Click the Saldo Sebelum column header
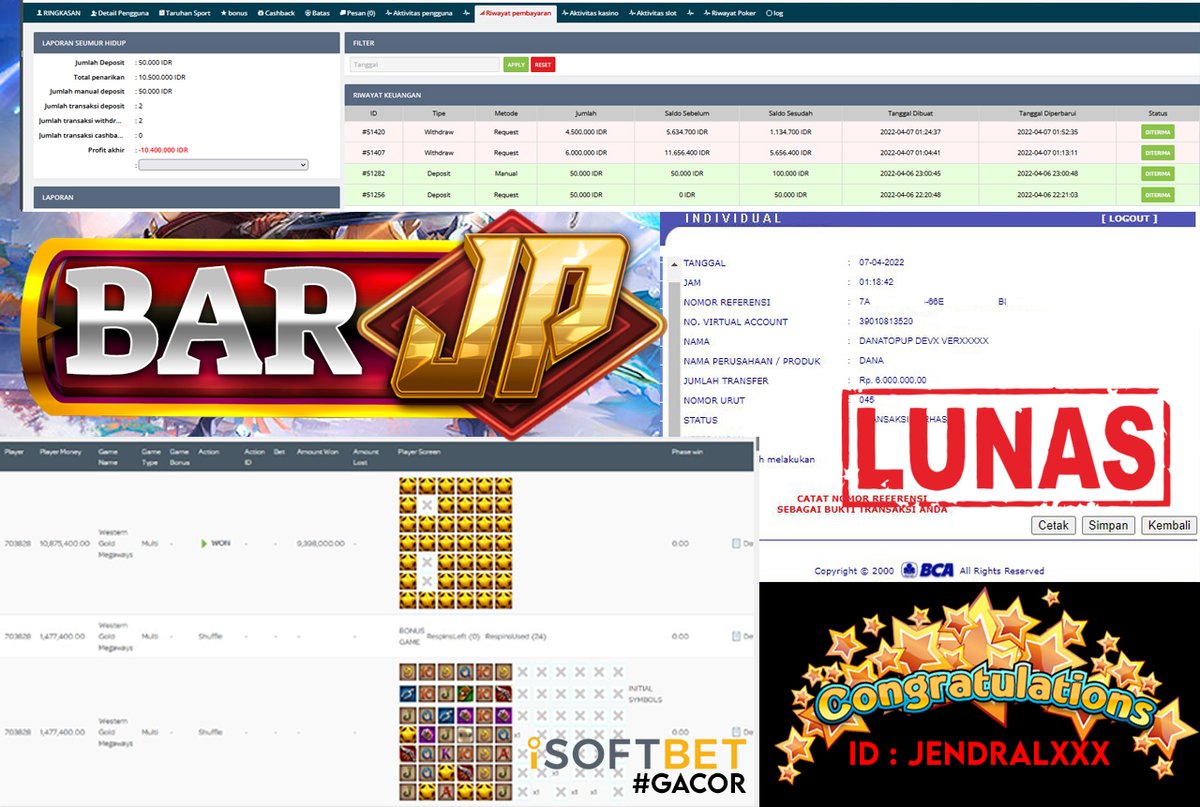Viewport: 1200px width, 807px height. (x=686, y=113)
